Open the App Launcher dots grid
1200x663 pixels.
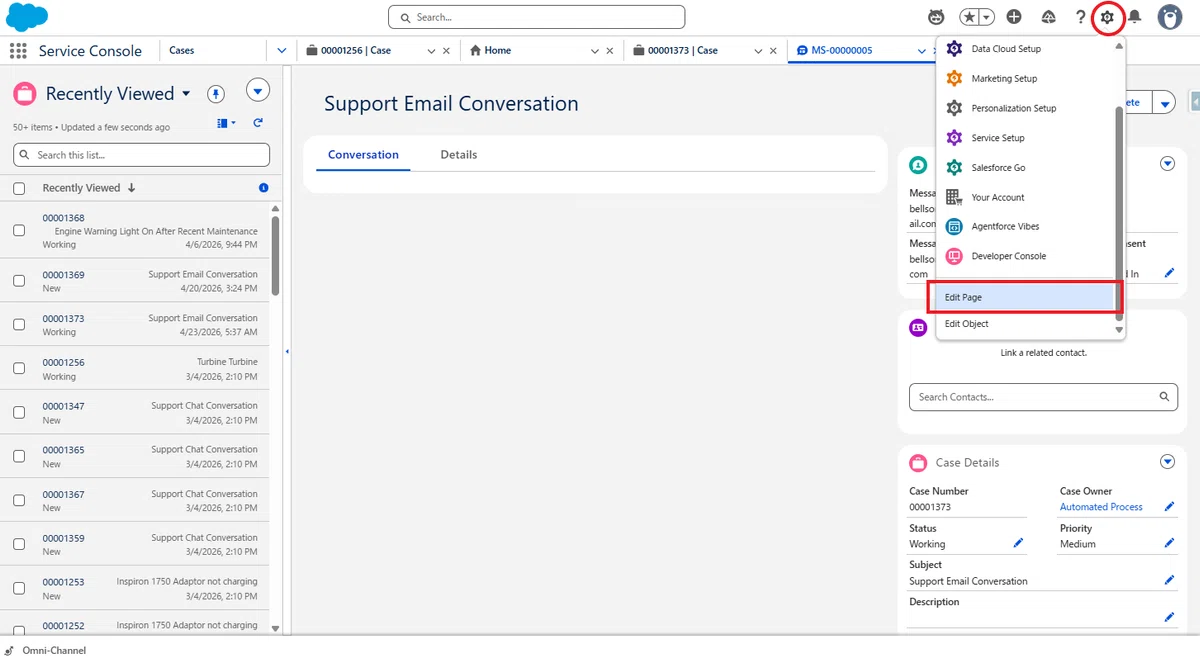[x=18, y=51]
